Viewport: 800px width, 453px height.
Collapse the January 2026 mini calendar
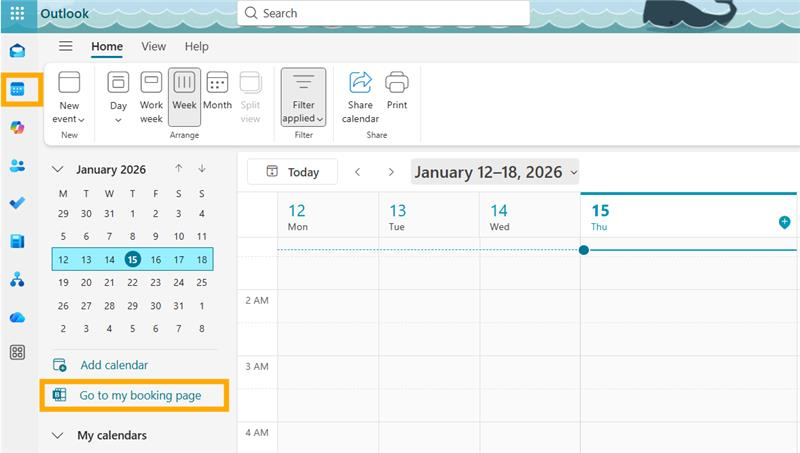(x=58, y=169)
